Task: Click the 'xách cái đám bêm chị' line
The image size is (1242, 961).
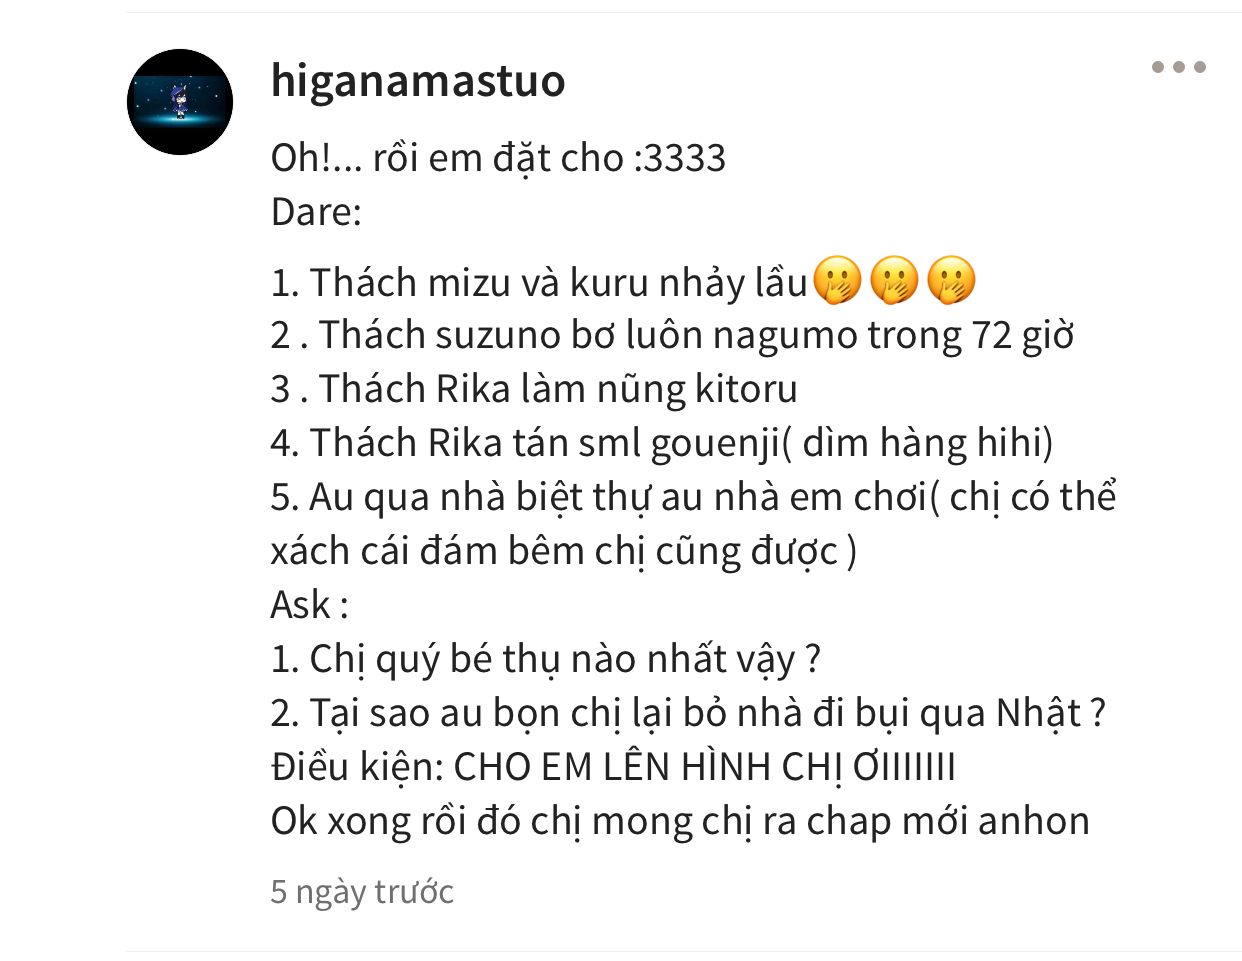Action: pyautogui.click(x=564, y=551)
